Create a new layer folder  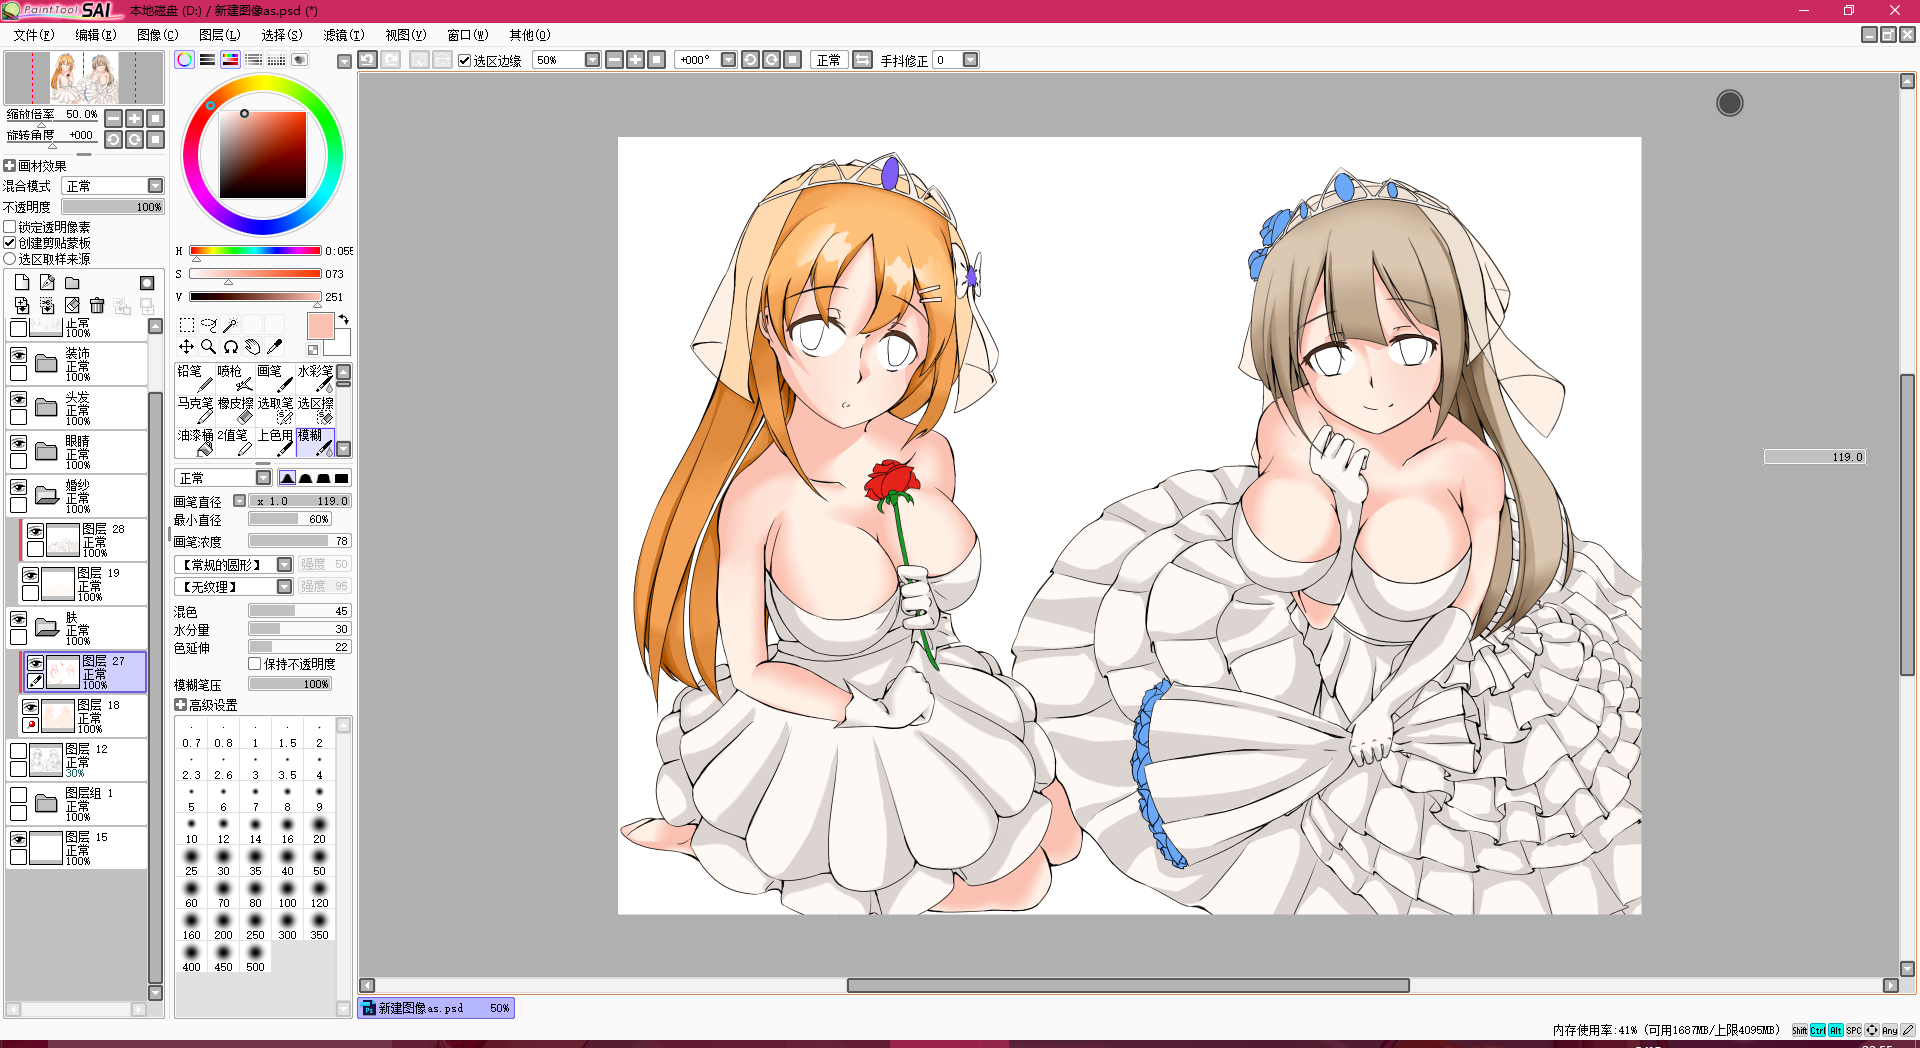click(x=72, y=283)
